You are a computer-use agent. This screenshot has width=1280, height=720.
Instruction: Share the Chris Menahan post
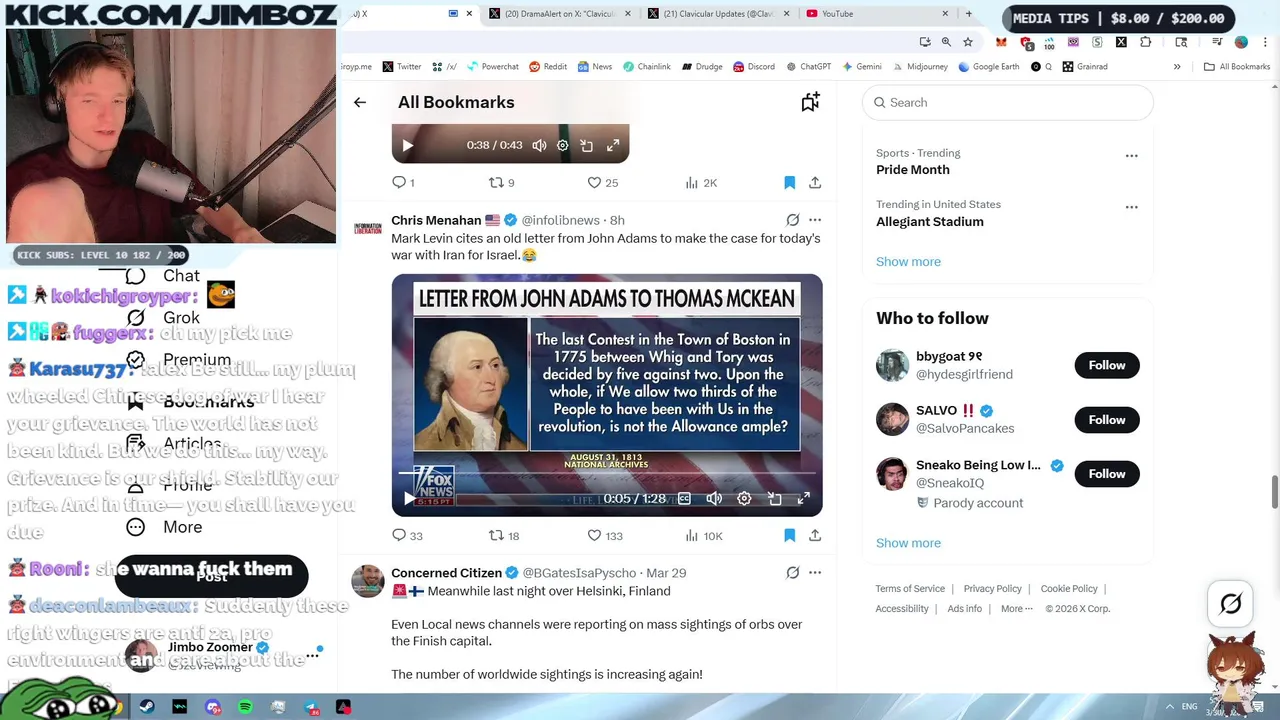pos(815,535)
